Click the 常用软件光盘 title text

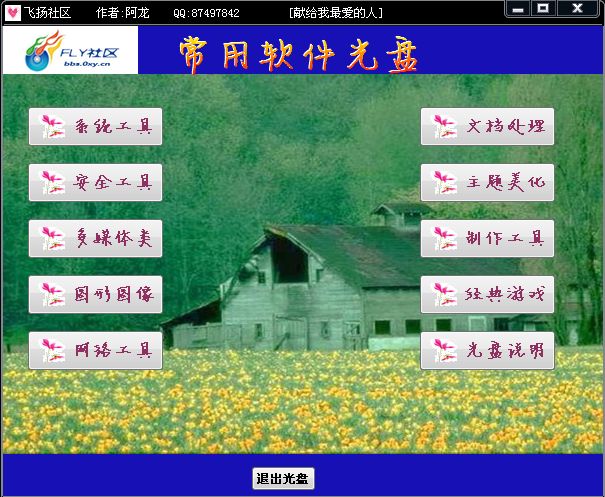click(x=298, y=56)
